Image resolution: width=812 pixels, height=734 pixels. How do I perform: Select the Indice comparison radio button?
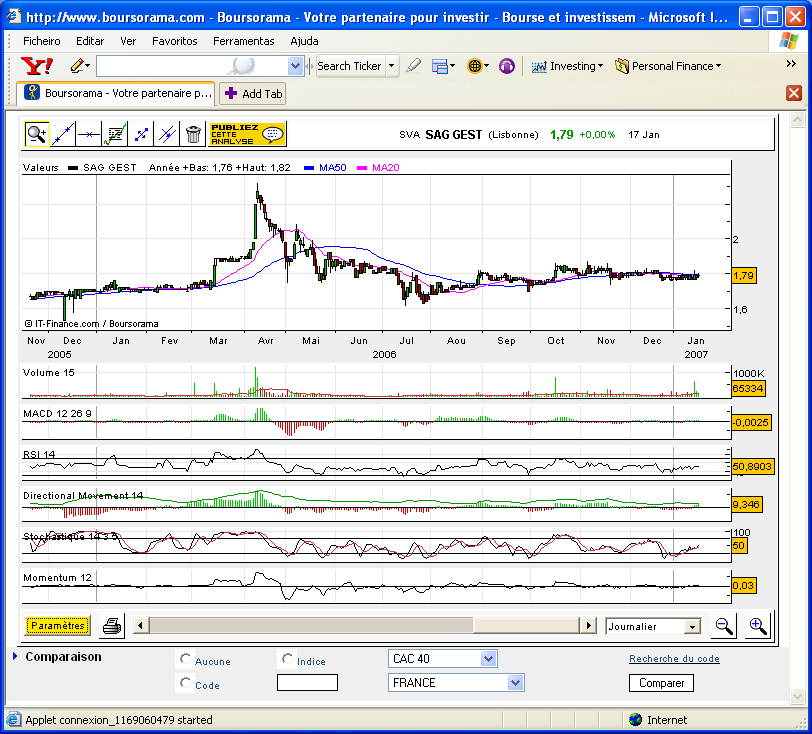tap(288, 660)
